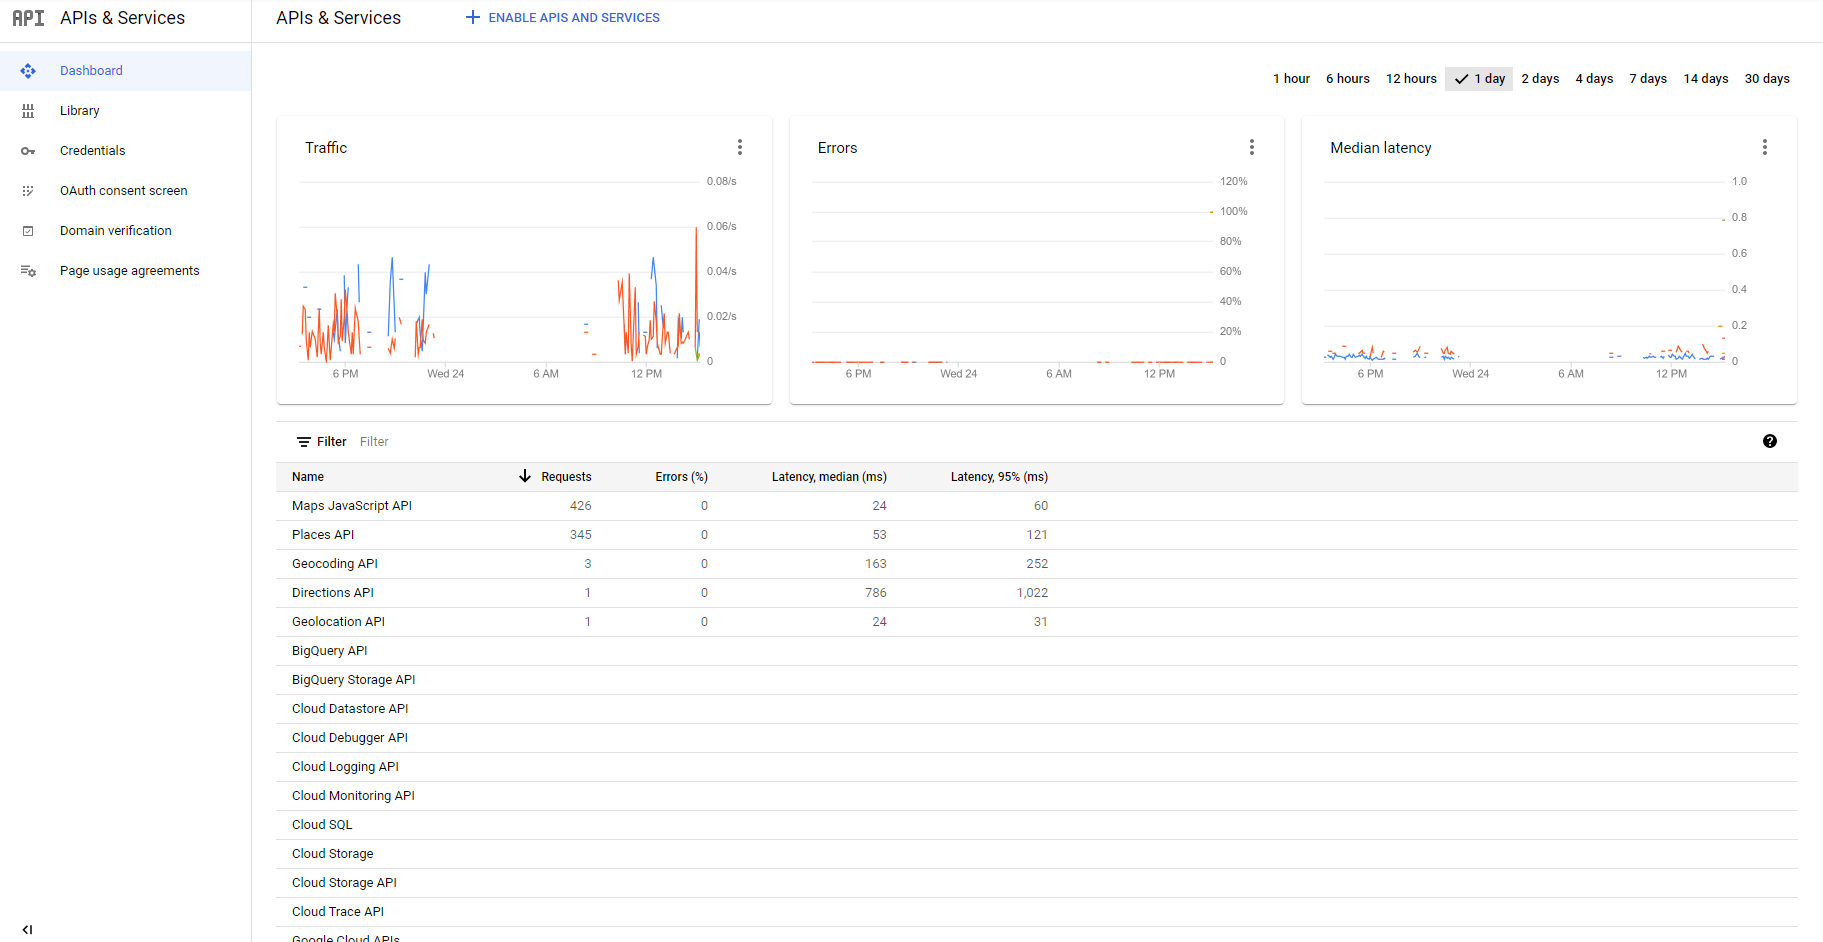Sort by Errors (%) column header
The height and width of the screenshot is (942, 1823).
click(x=682, y=477)
